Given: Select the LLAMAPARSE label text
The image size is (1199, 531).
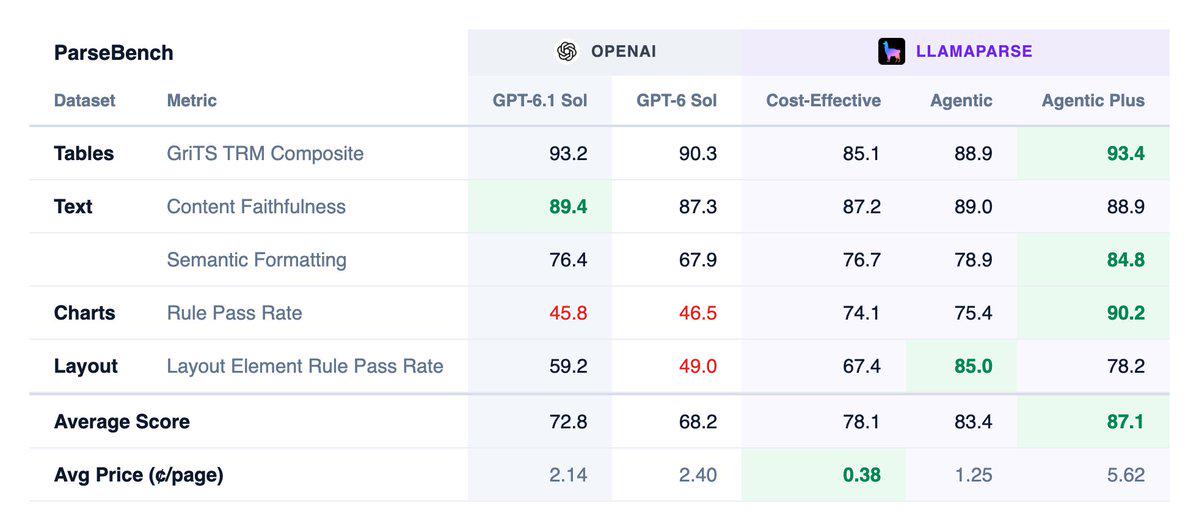Looking at the screenshot, I should 974,51.
